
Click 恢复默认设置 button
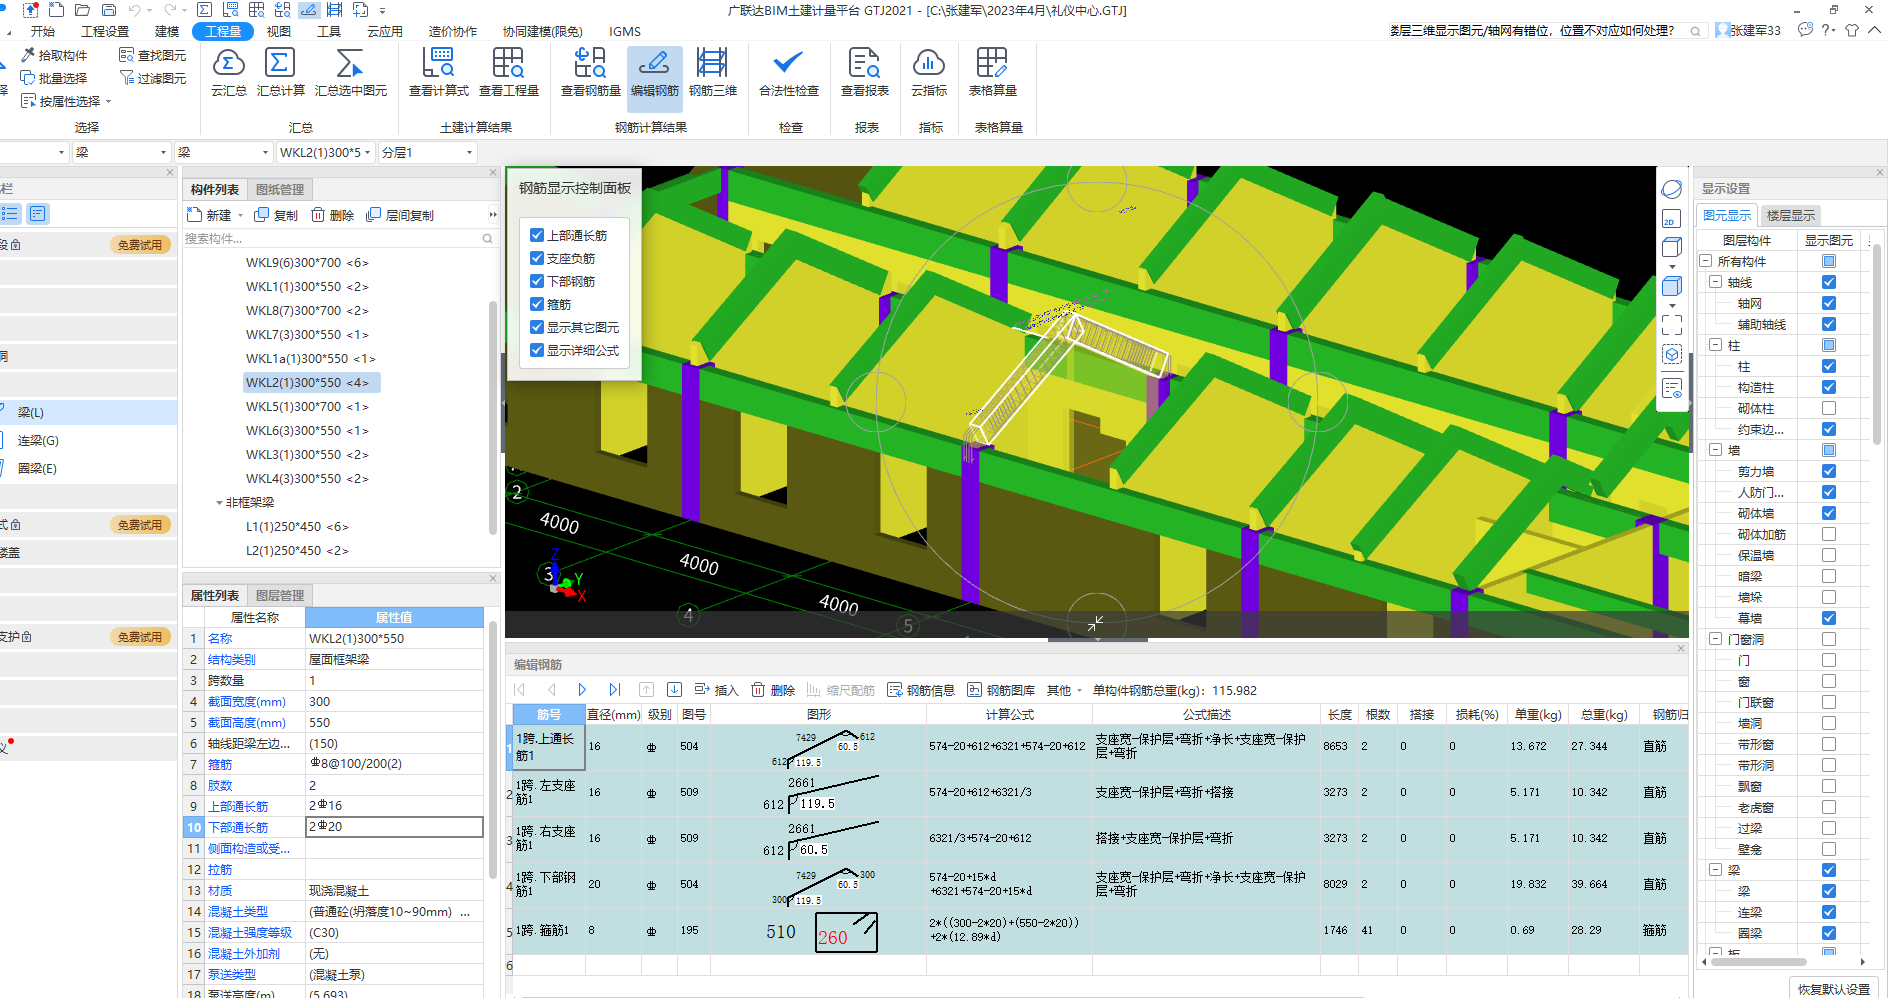[1833, 989]
